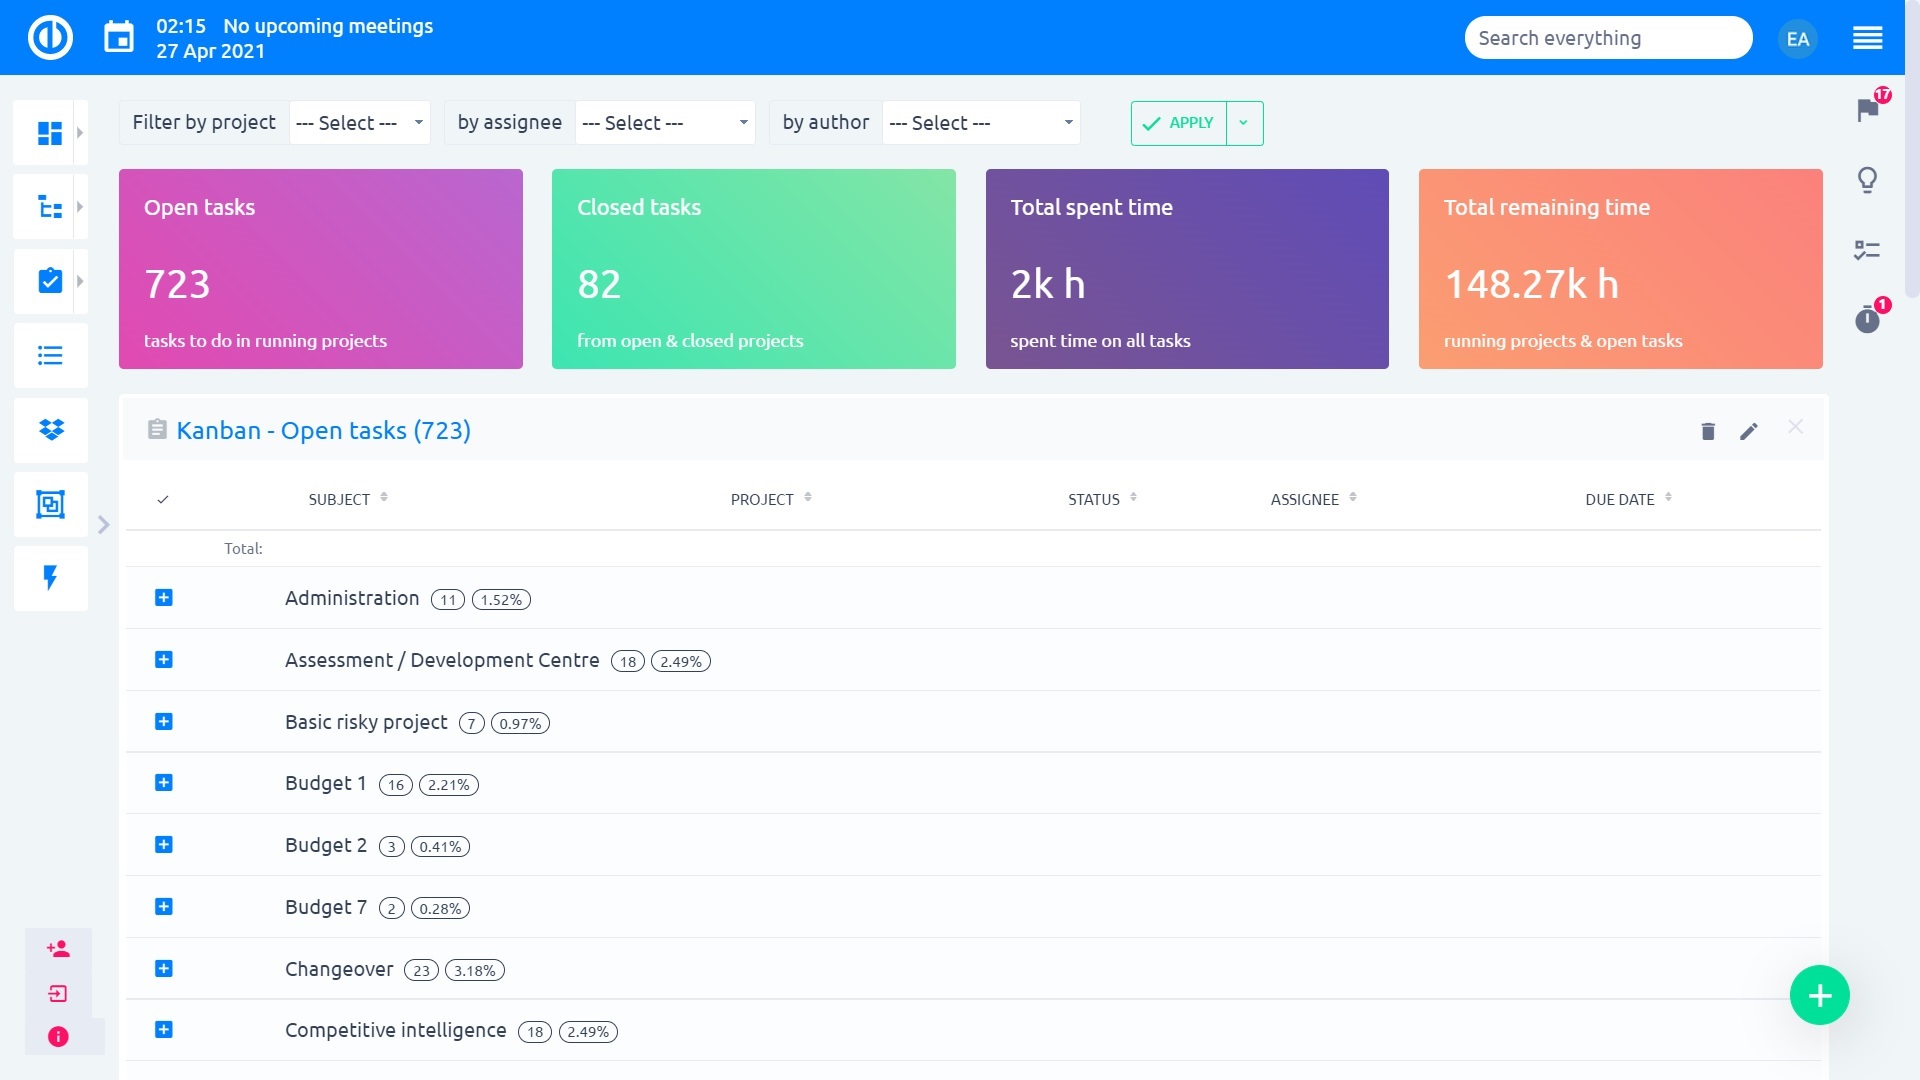
Task: Select the project tree icon in the sidebar
Action: point(50,206)
